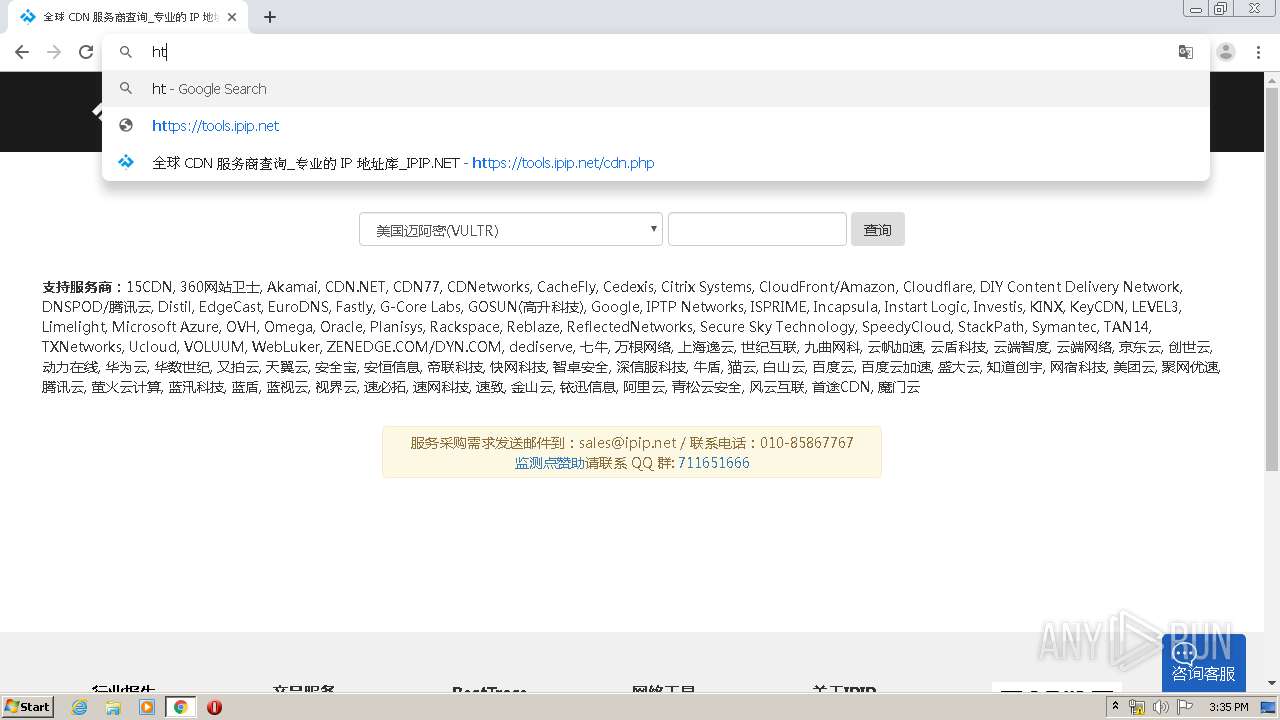Viewport: 1280px width, 720px height.
Task: Open the volume speaker tray icon
Action: [1161, 707]
